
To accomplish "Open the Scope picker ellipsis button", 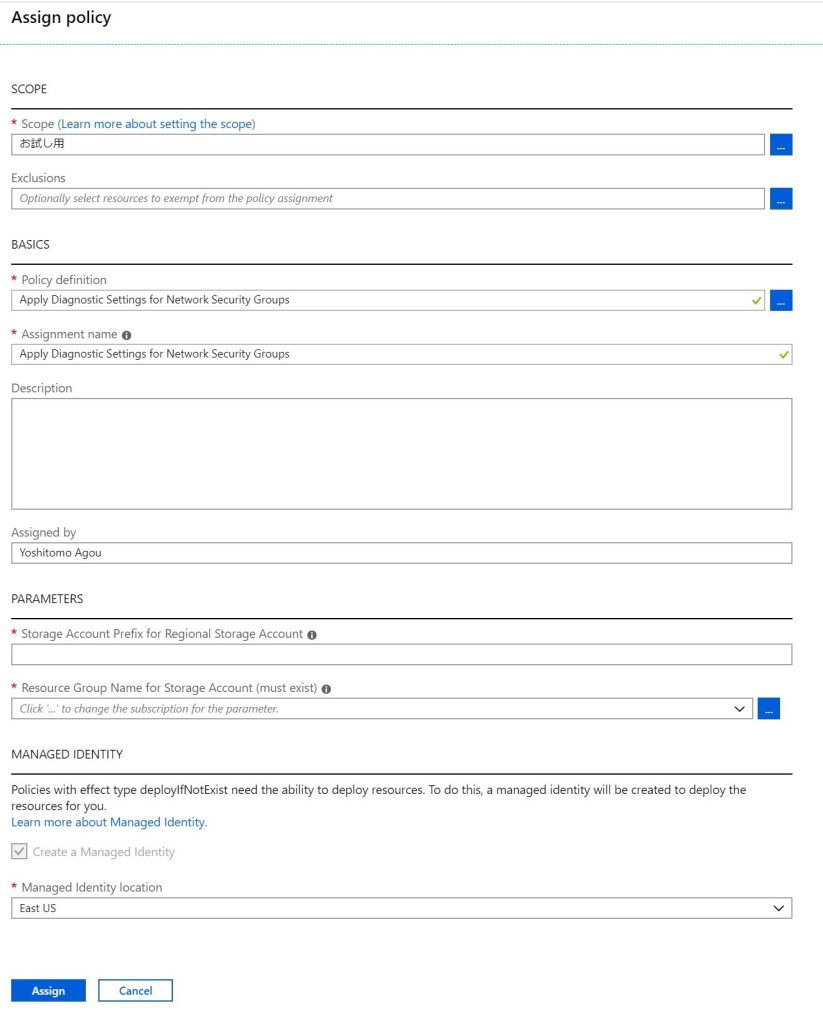I will point(781,144).
